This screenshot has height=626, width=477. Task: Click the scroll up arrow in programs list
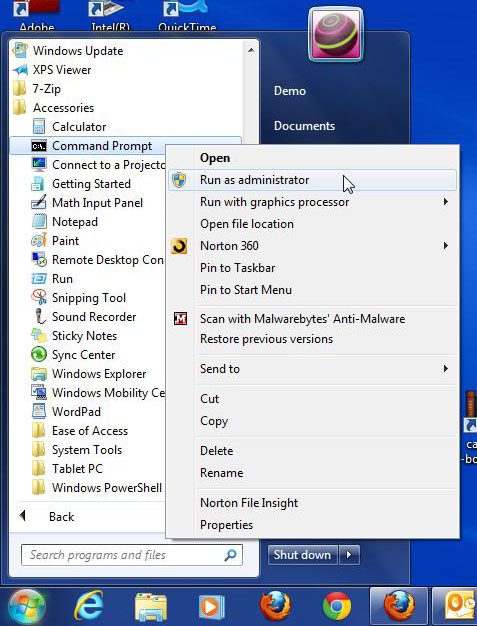pos(251,50)
